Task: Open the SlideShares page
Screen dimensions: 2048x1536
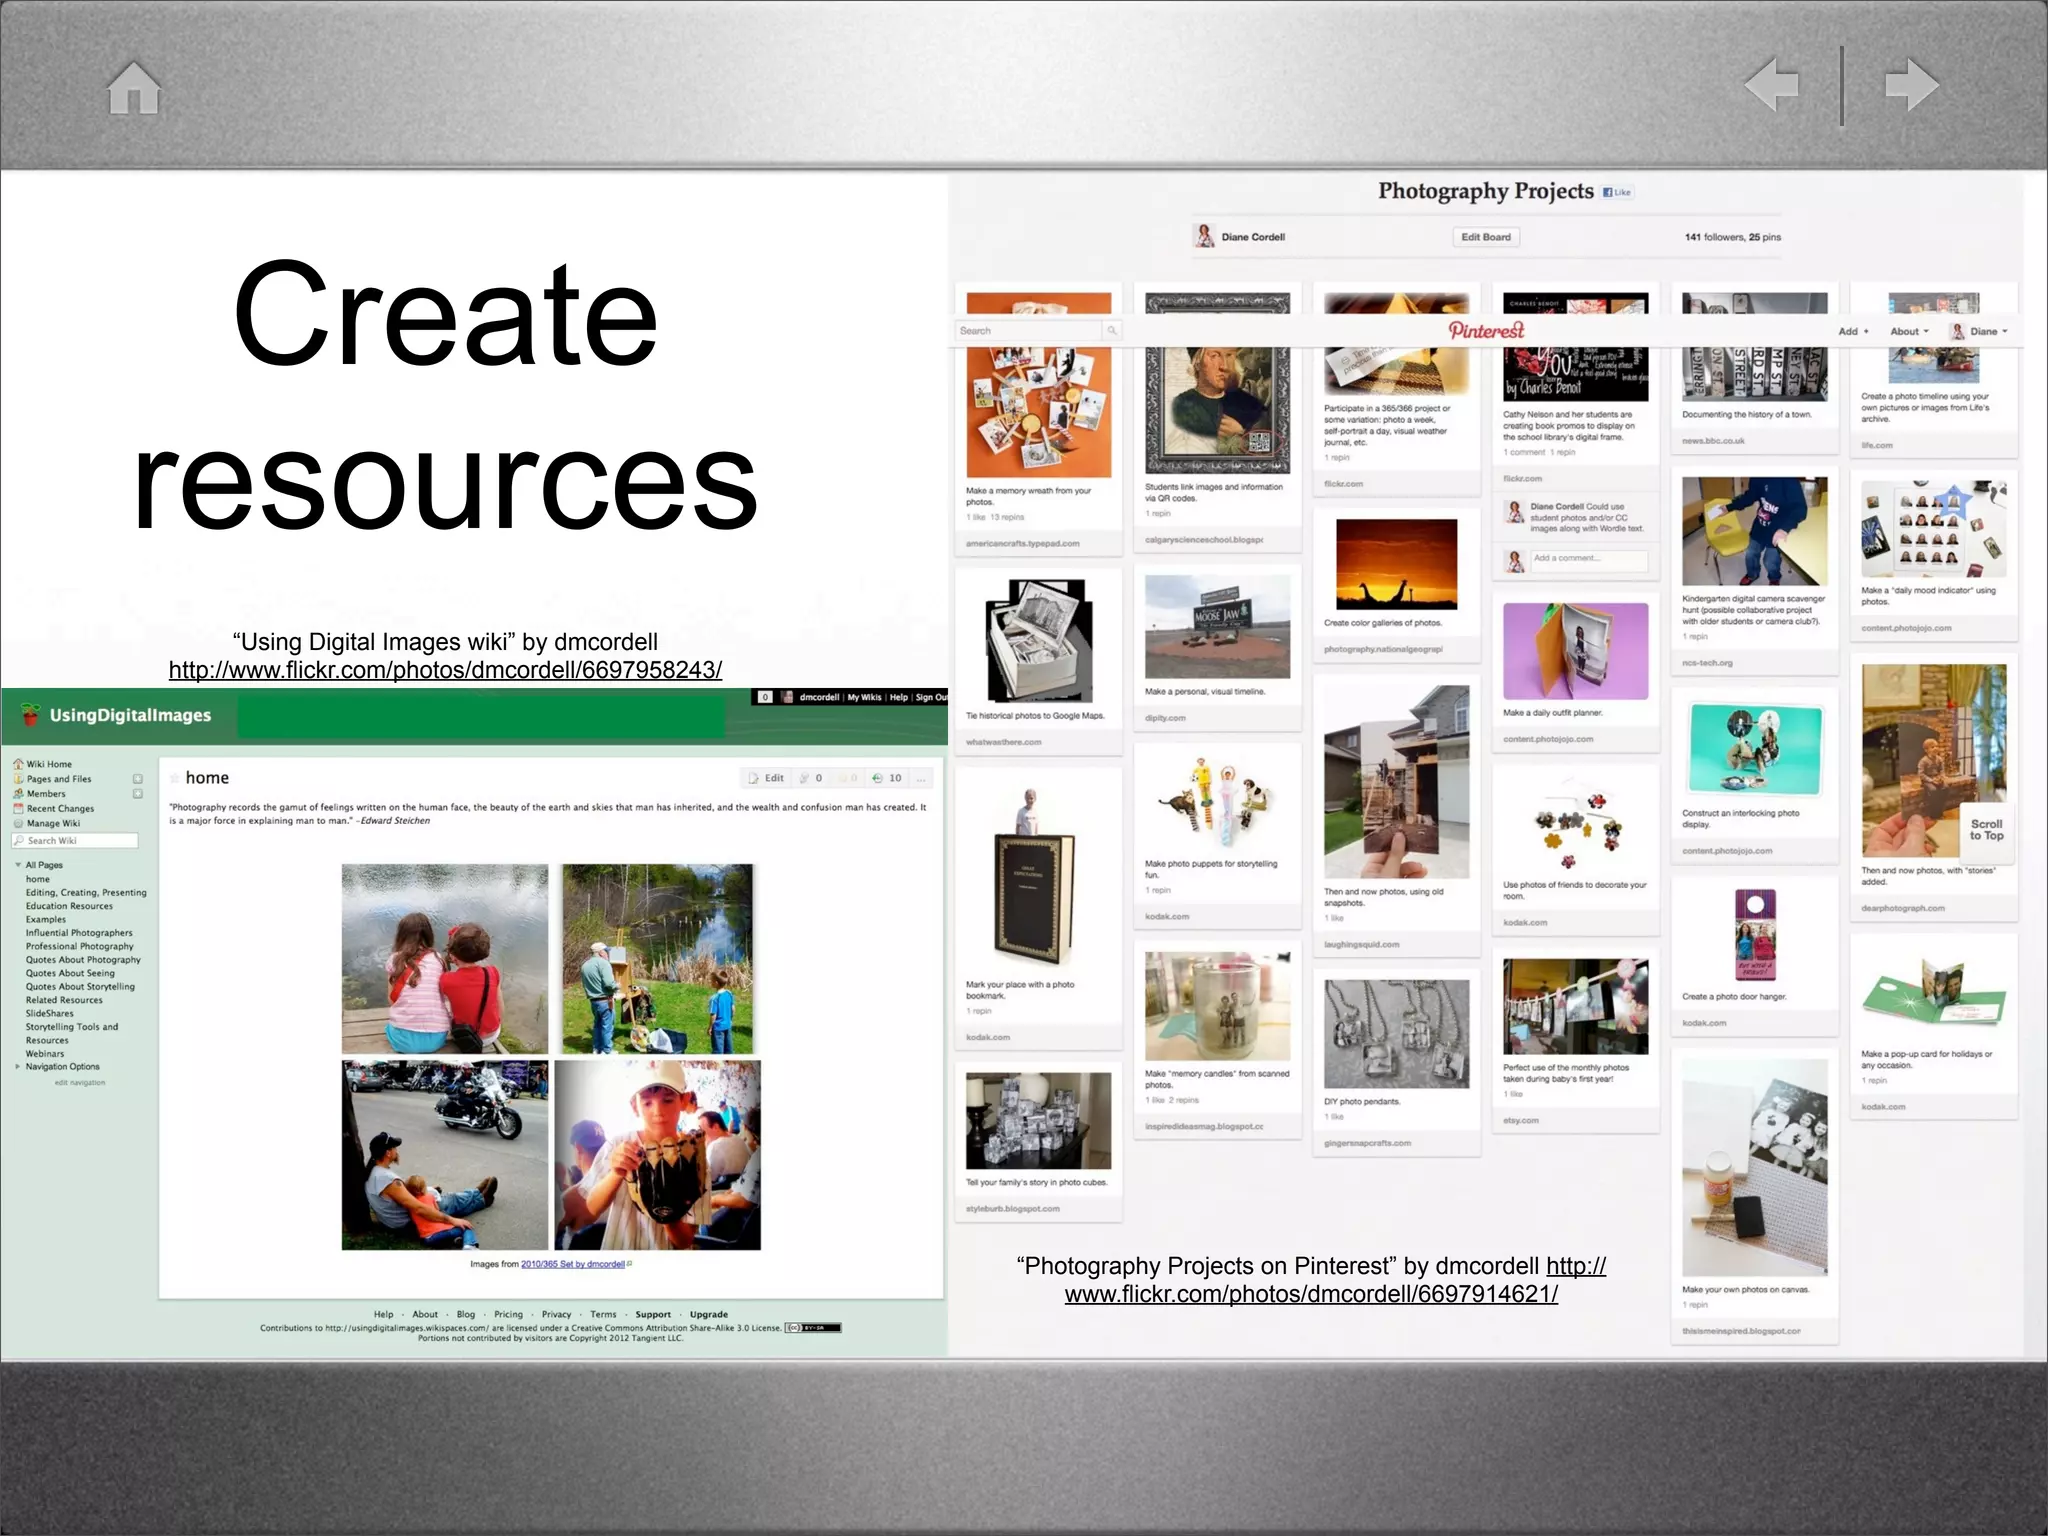Action: click(50, 1014)
